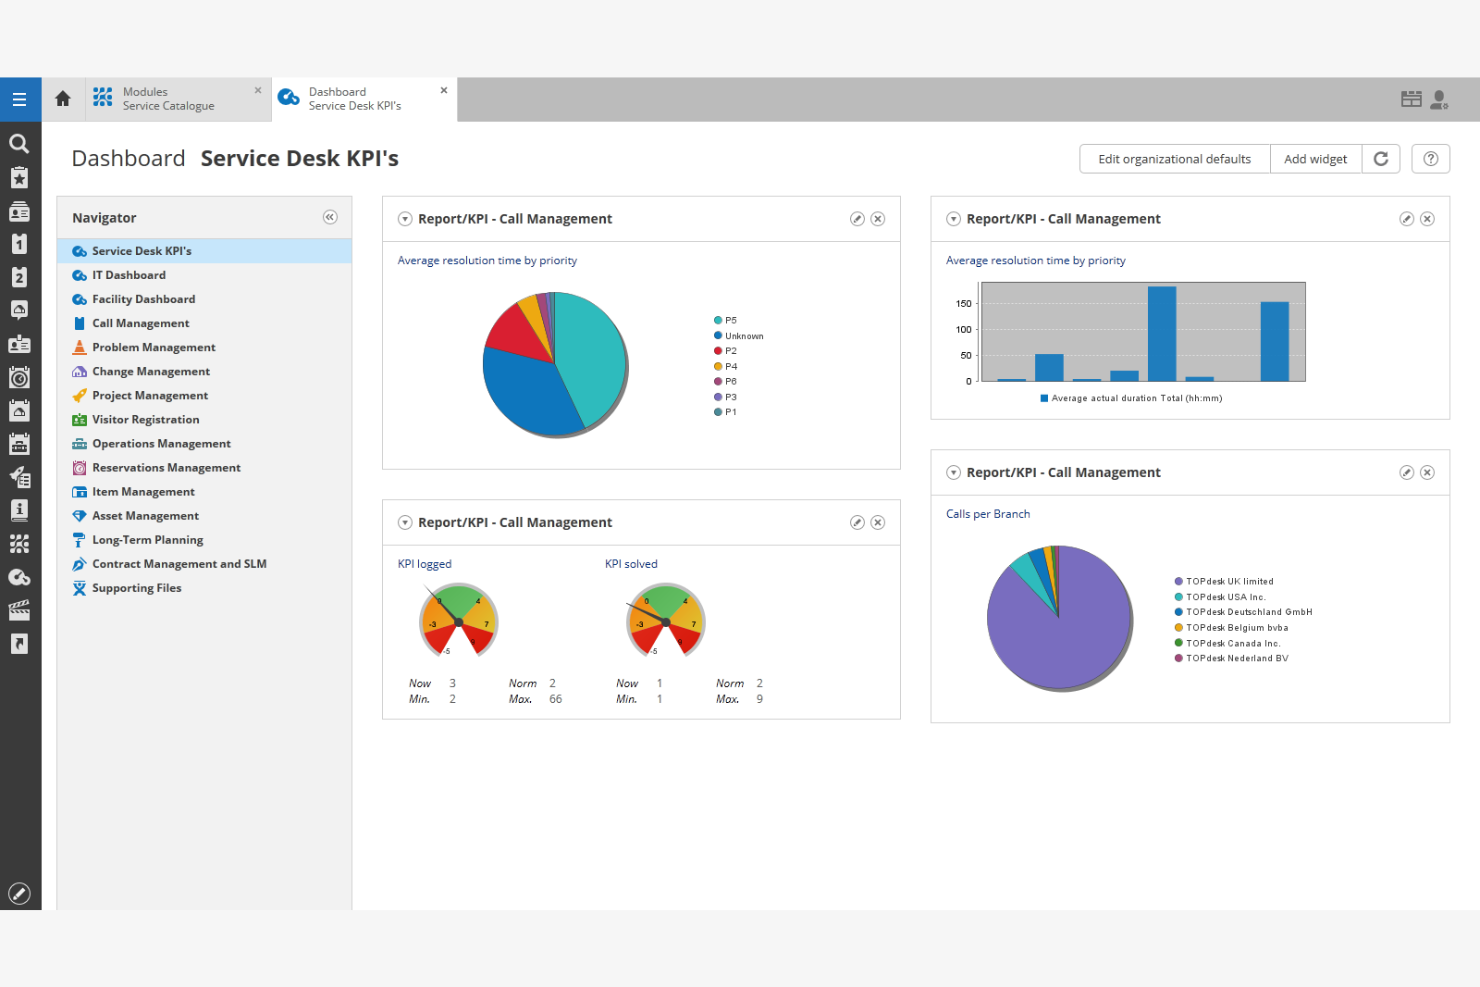
Task: Open search via the magnifier icon
Action: 20,143
